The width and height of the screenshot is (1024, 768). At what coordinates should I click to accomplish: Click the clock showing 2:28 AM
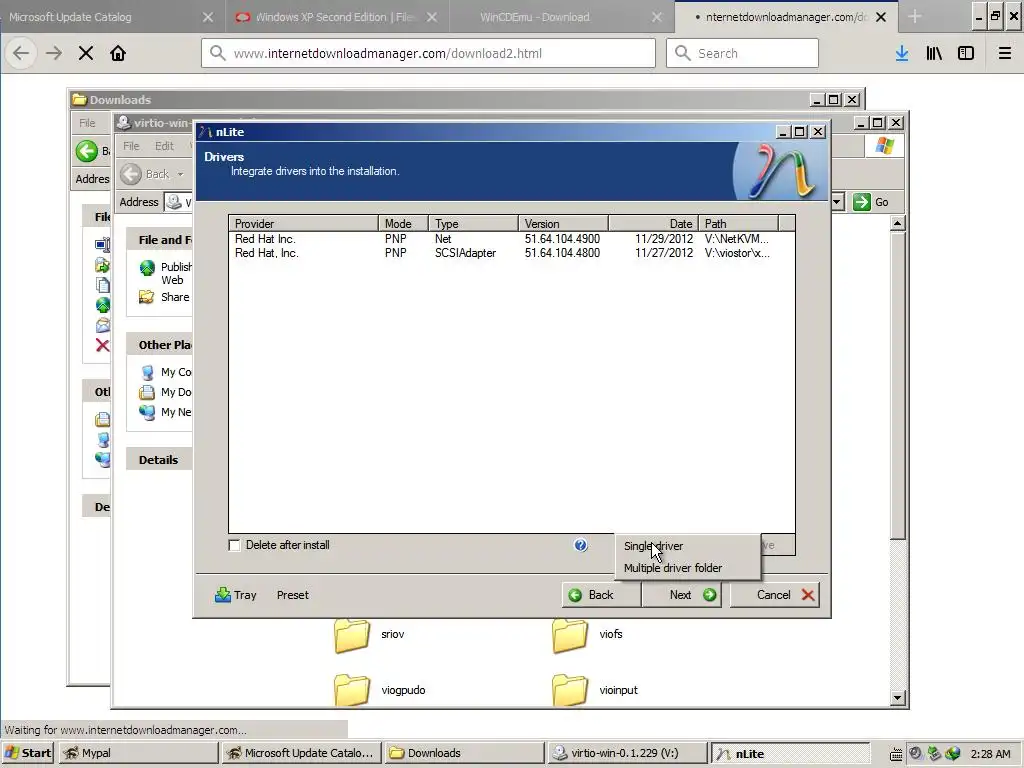tap(991, 754)
